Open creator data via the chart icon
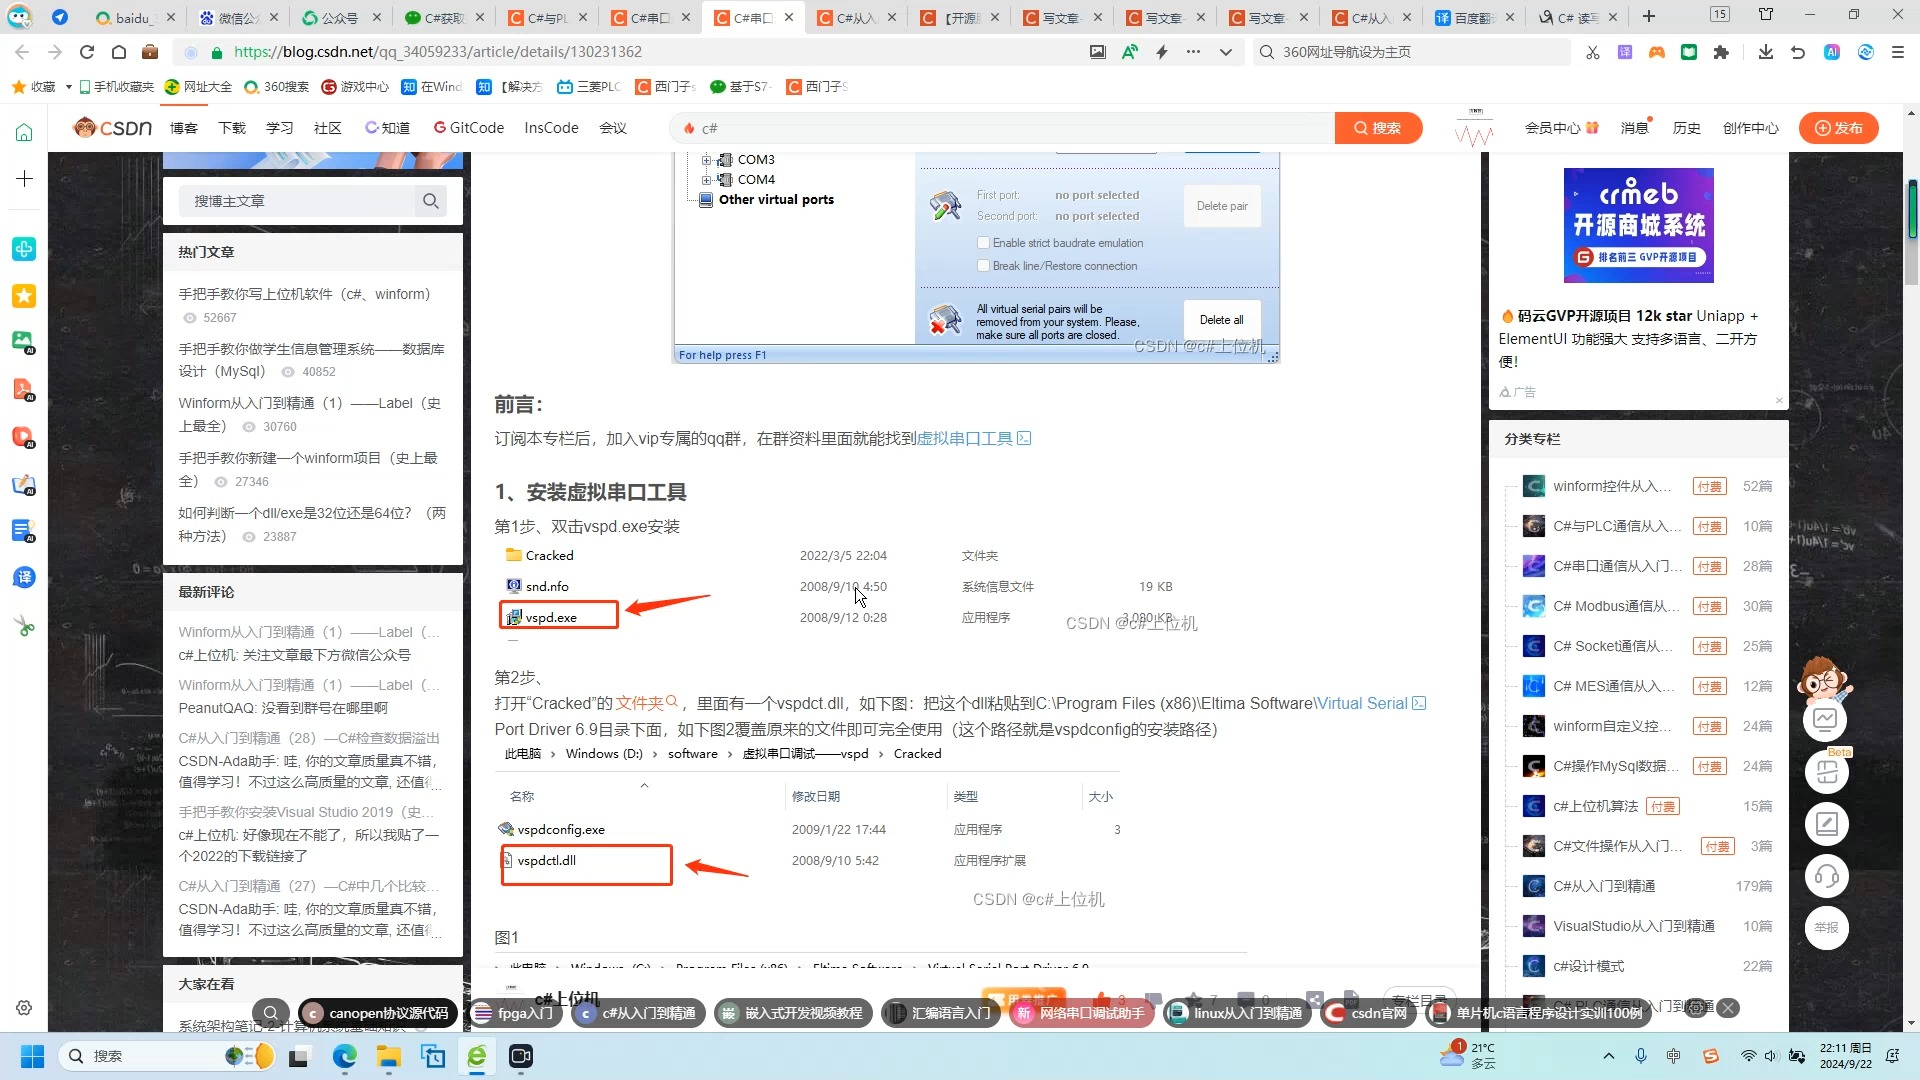This screenshot has width=1920, height=1080. point(1826,719)
